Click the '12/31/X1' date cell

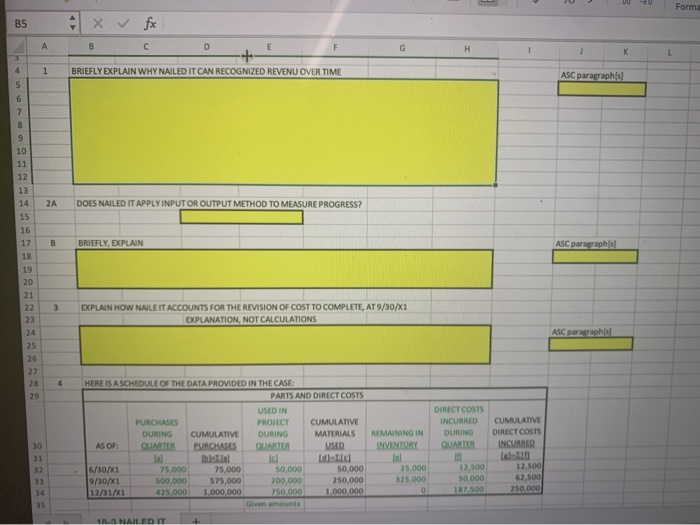[x=107, y=493]
